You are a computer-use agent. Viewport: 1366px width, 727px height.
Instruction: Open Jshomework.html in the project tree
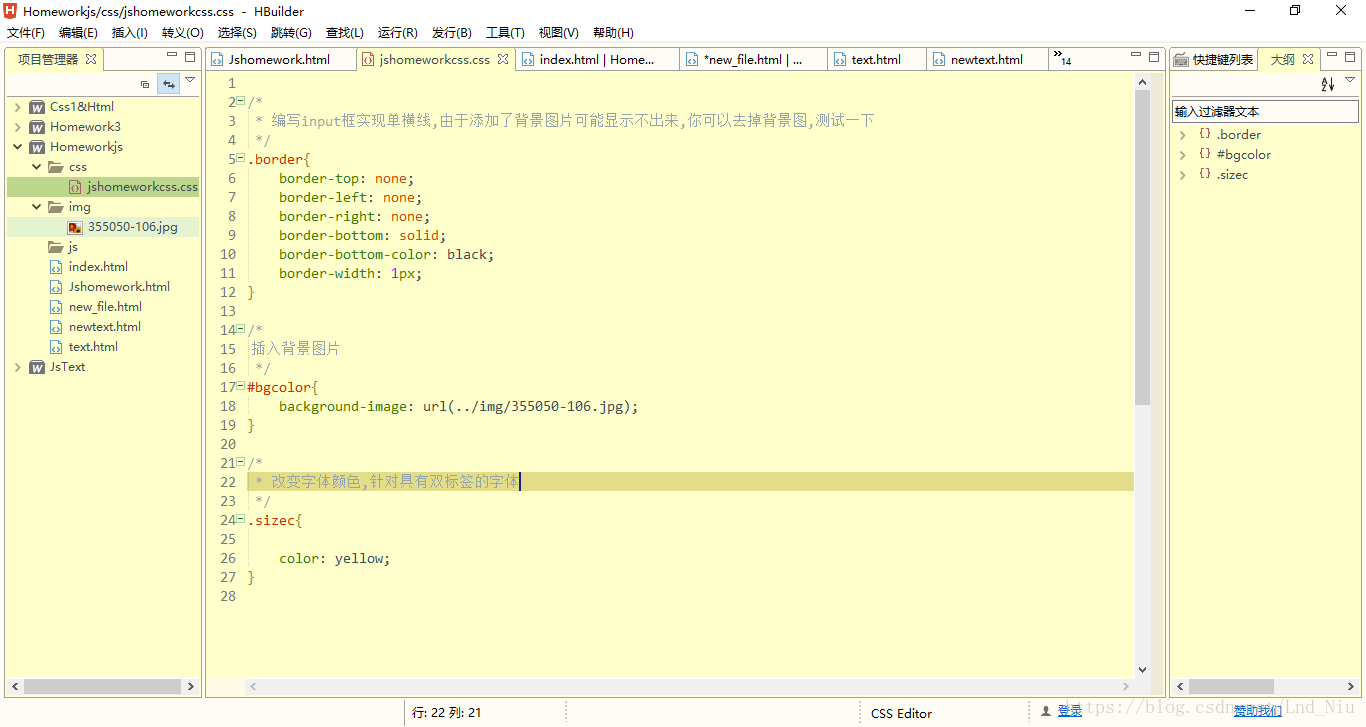(x=119, y=287)
